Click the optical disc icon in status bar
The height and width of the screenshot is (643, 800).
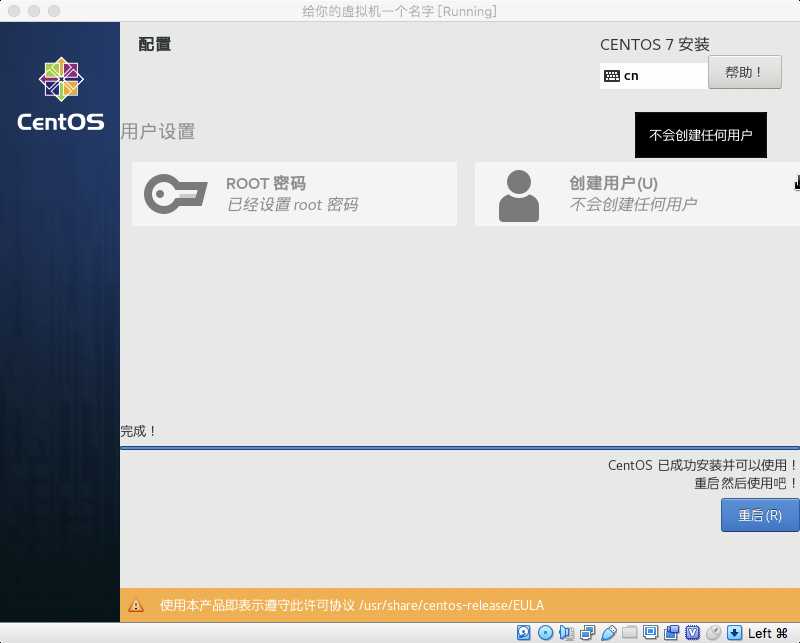(x=545, y=633)
